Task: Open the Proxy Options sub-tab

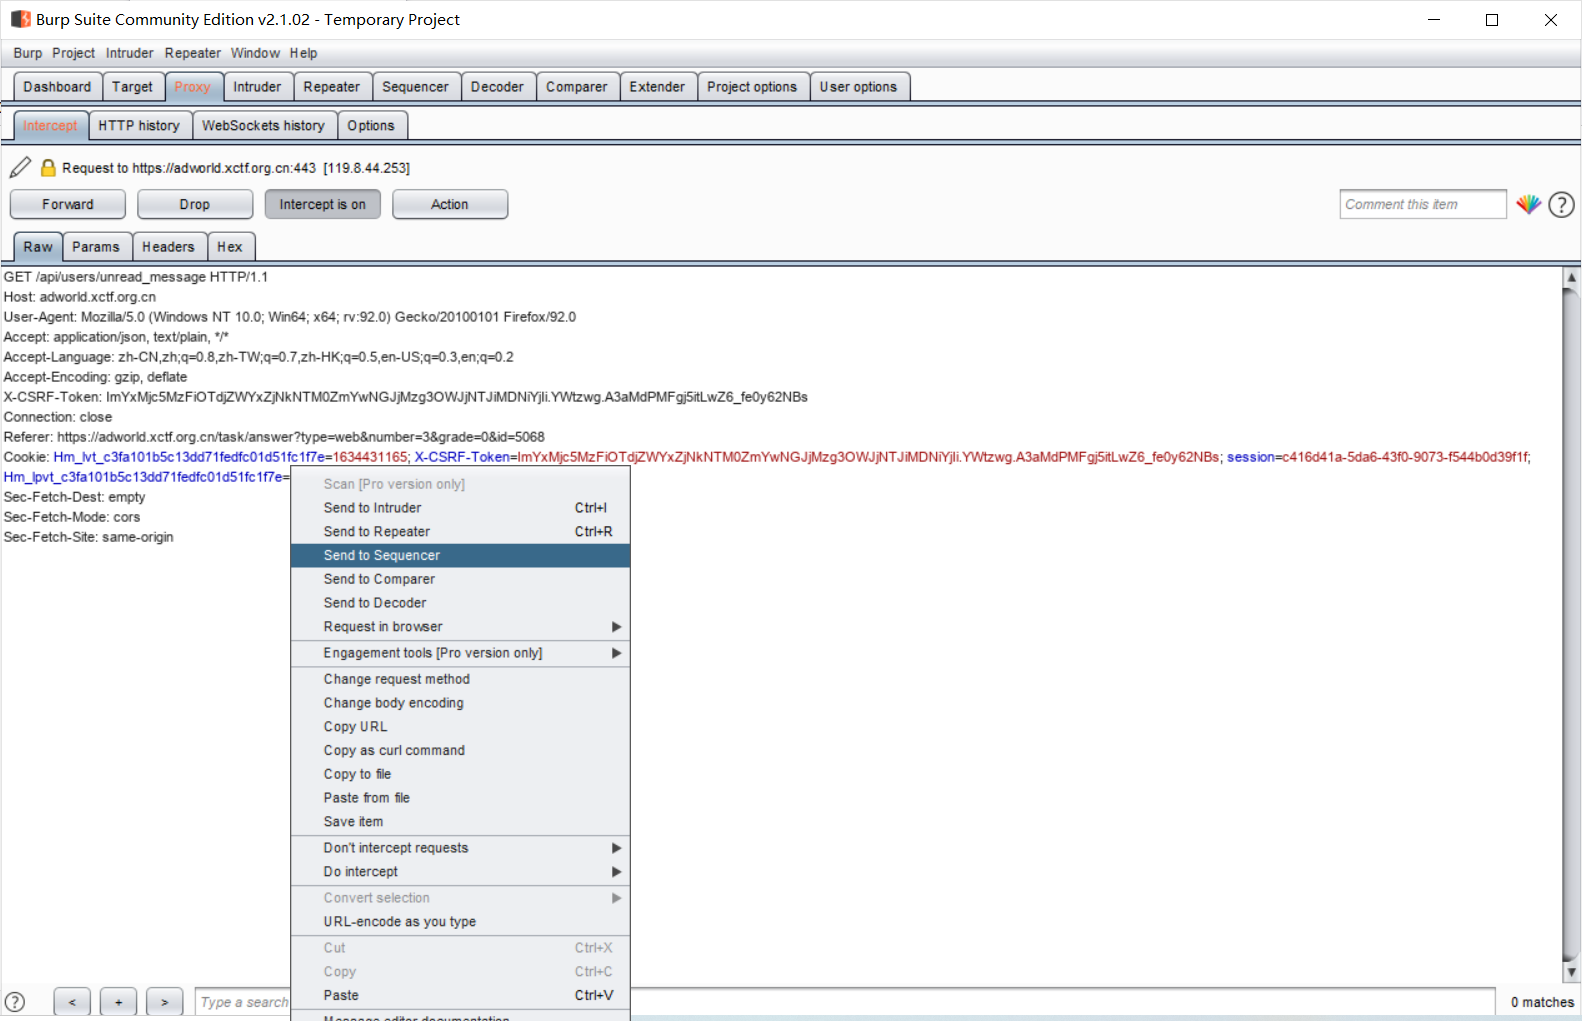Action: pos(371,126)
